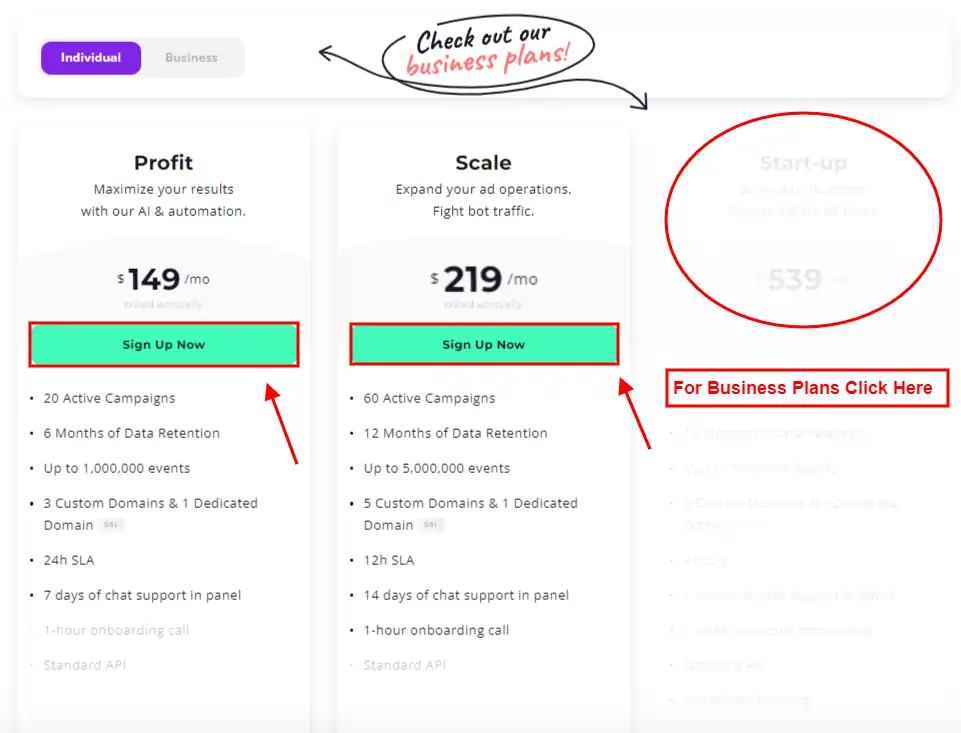Click the faded $539 price
This screenshot has height=733, width=961.
(x=795, y=279)
